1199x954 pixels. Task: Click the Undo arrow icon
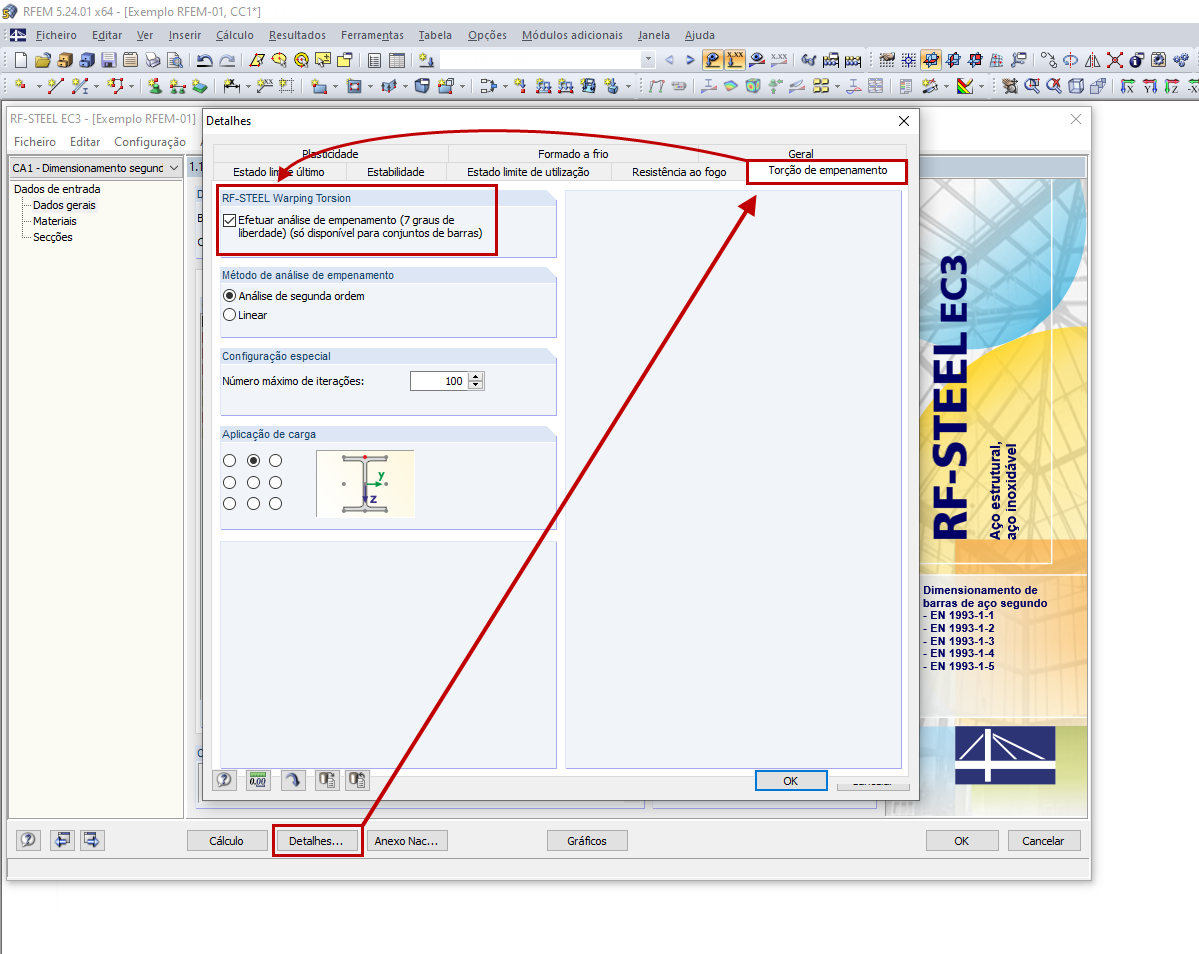tap(204, 60)
